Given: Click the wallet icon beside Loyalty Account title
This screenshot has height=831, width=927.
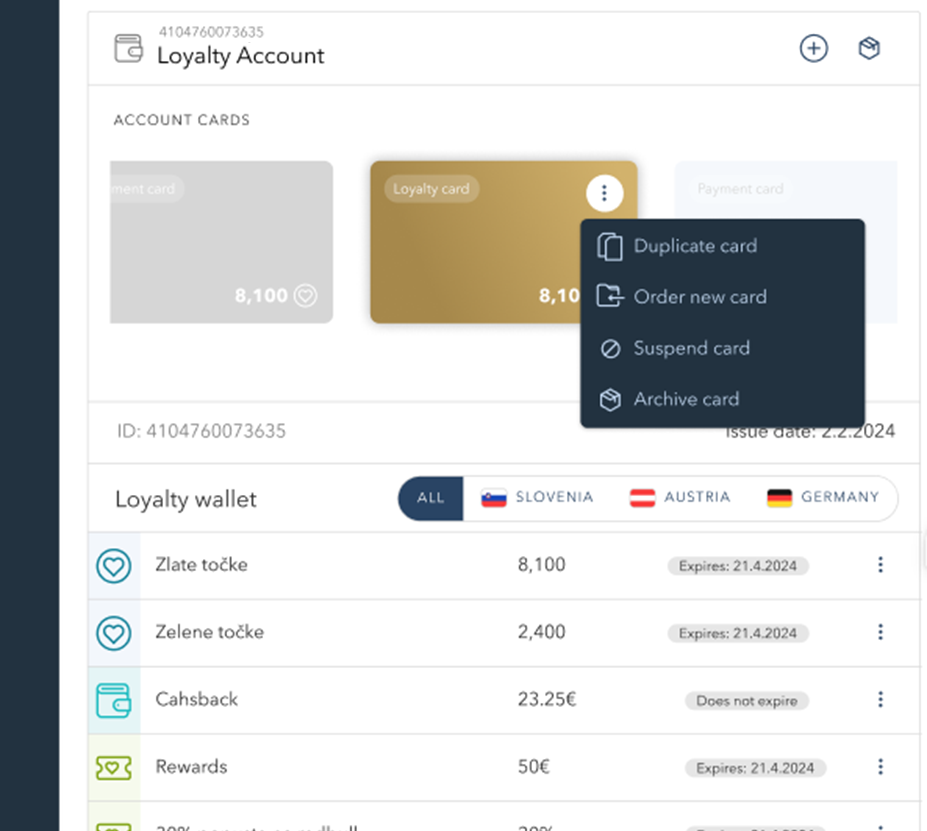Looking at the screenshot, I should point(128,48).
